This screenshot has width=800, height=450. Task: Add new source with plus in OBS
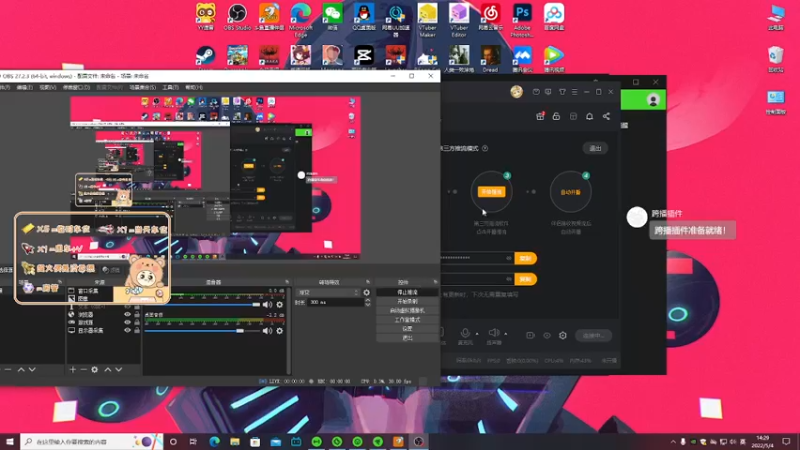(72, 369)
